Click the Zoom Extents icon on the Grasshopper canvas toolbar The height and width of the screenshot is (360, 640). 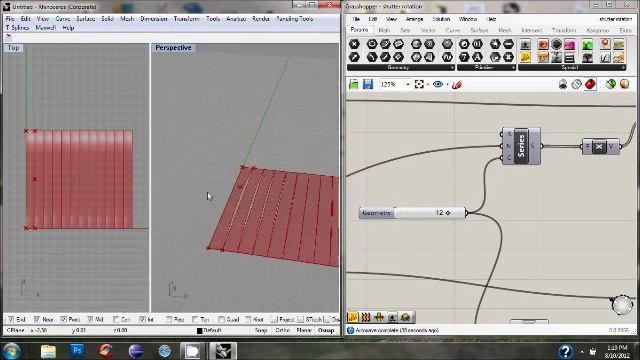pyautogui.click(x=419, y=84)
